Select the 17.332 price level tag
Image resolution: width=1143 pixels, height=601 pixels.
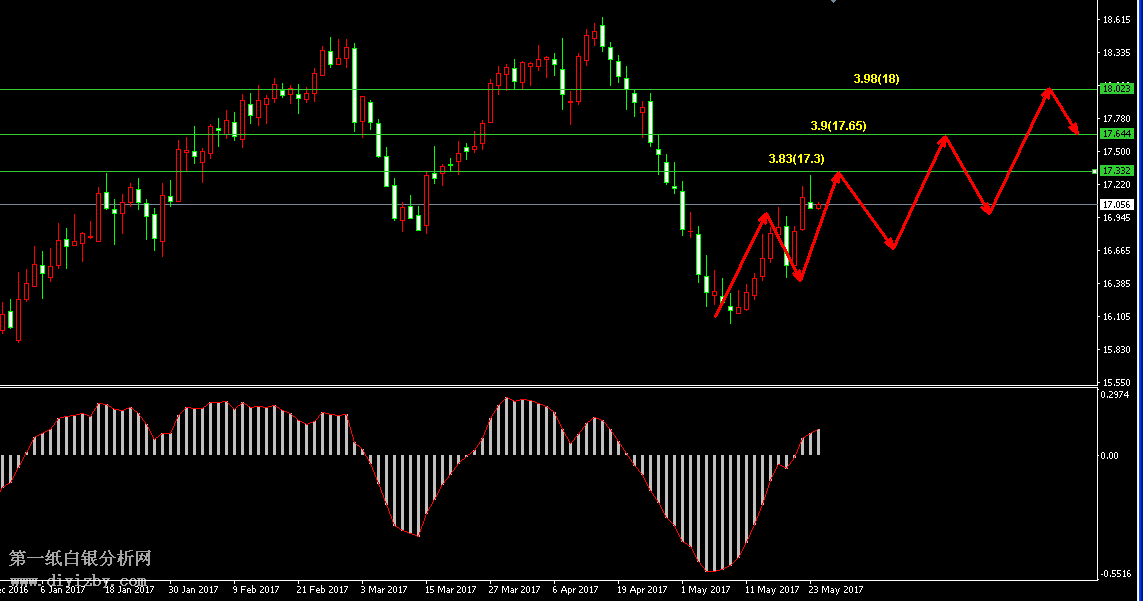tap(1115, 171)
